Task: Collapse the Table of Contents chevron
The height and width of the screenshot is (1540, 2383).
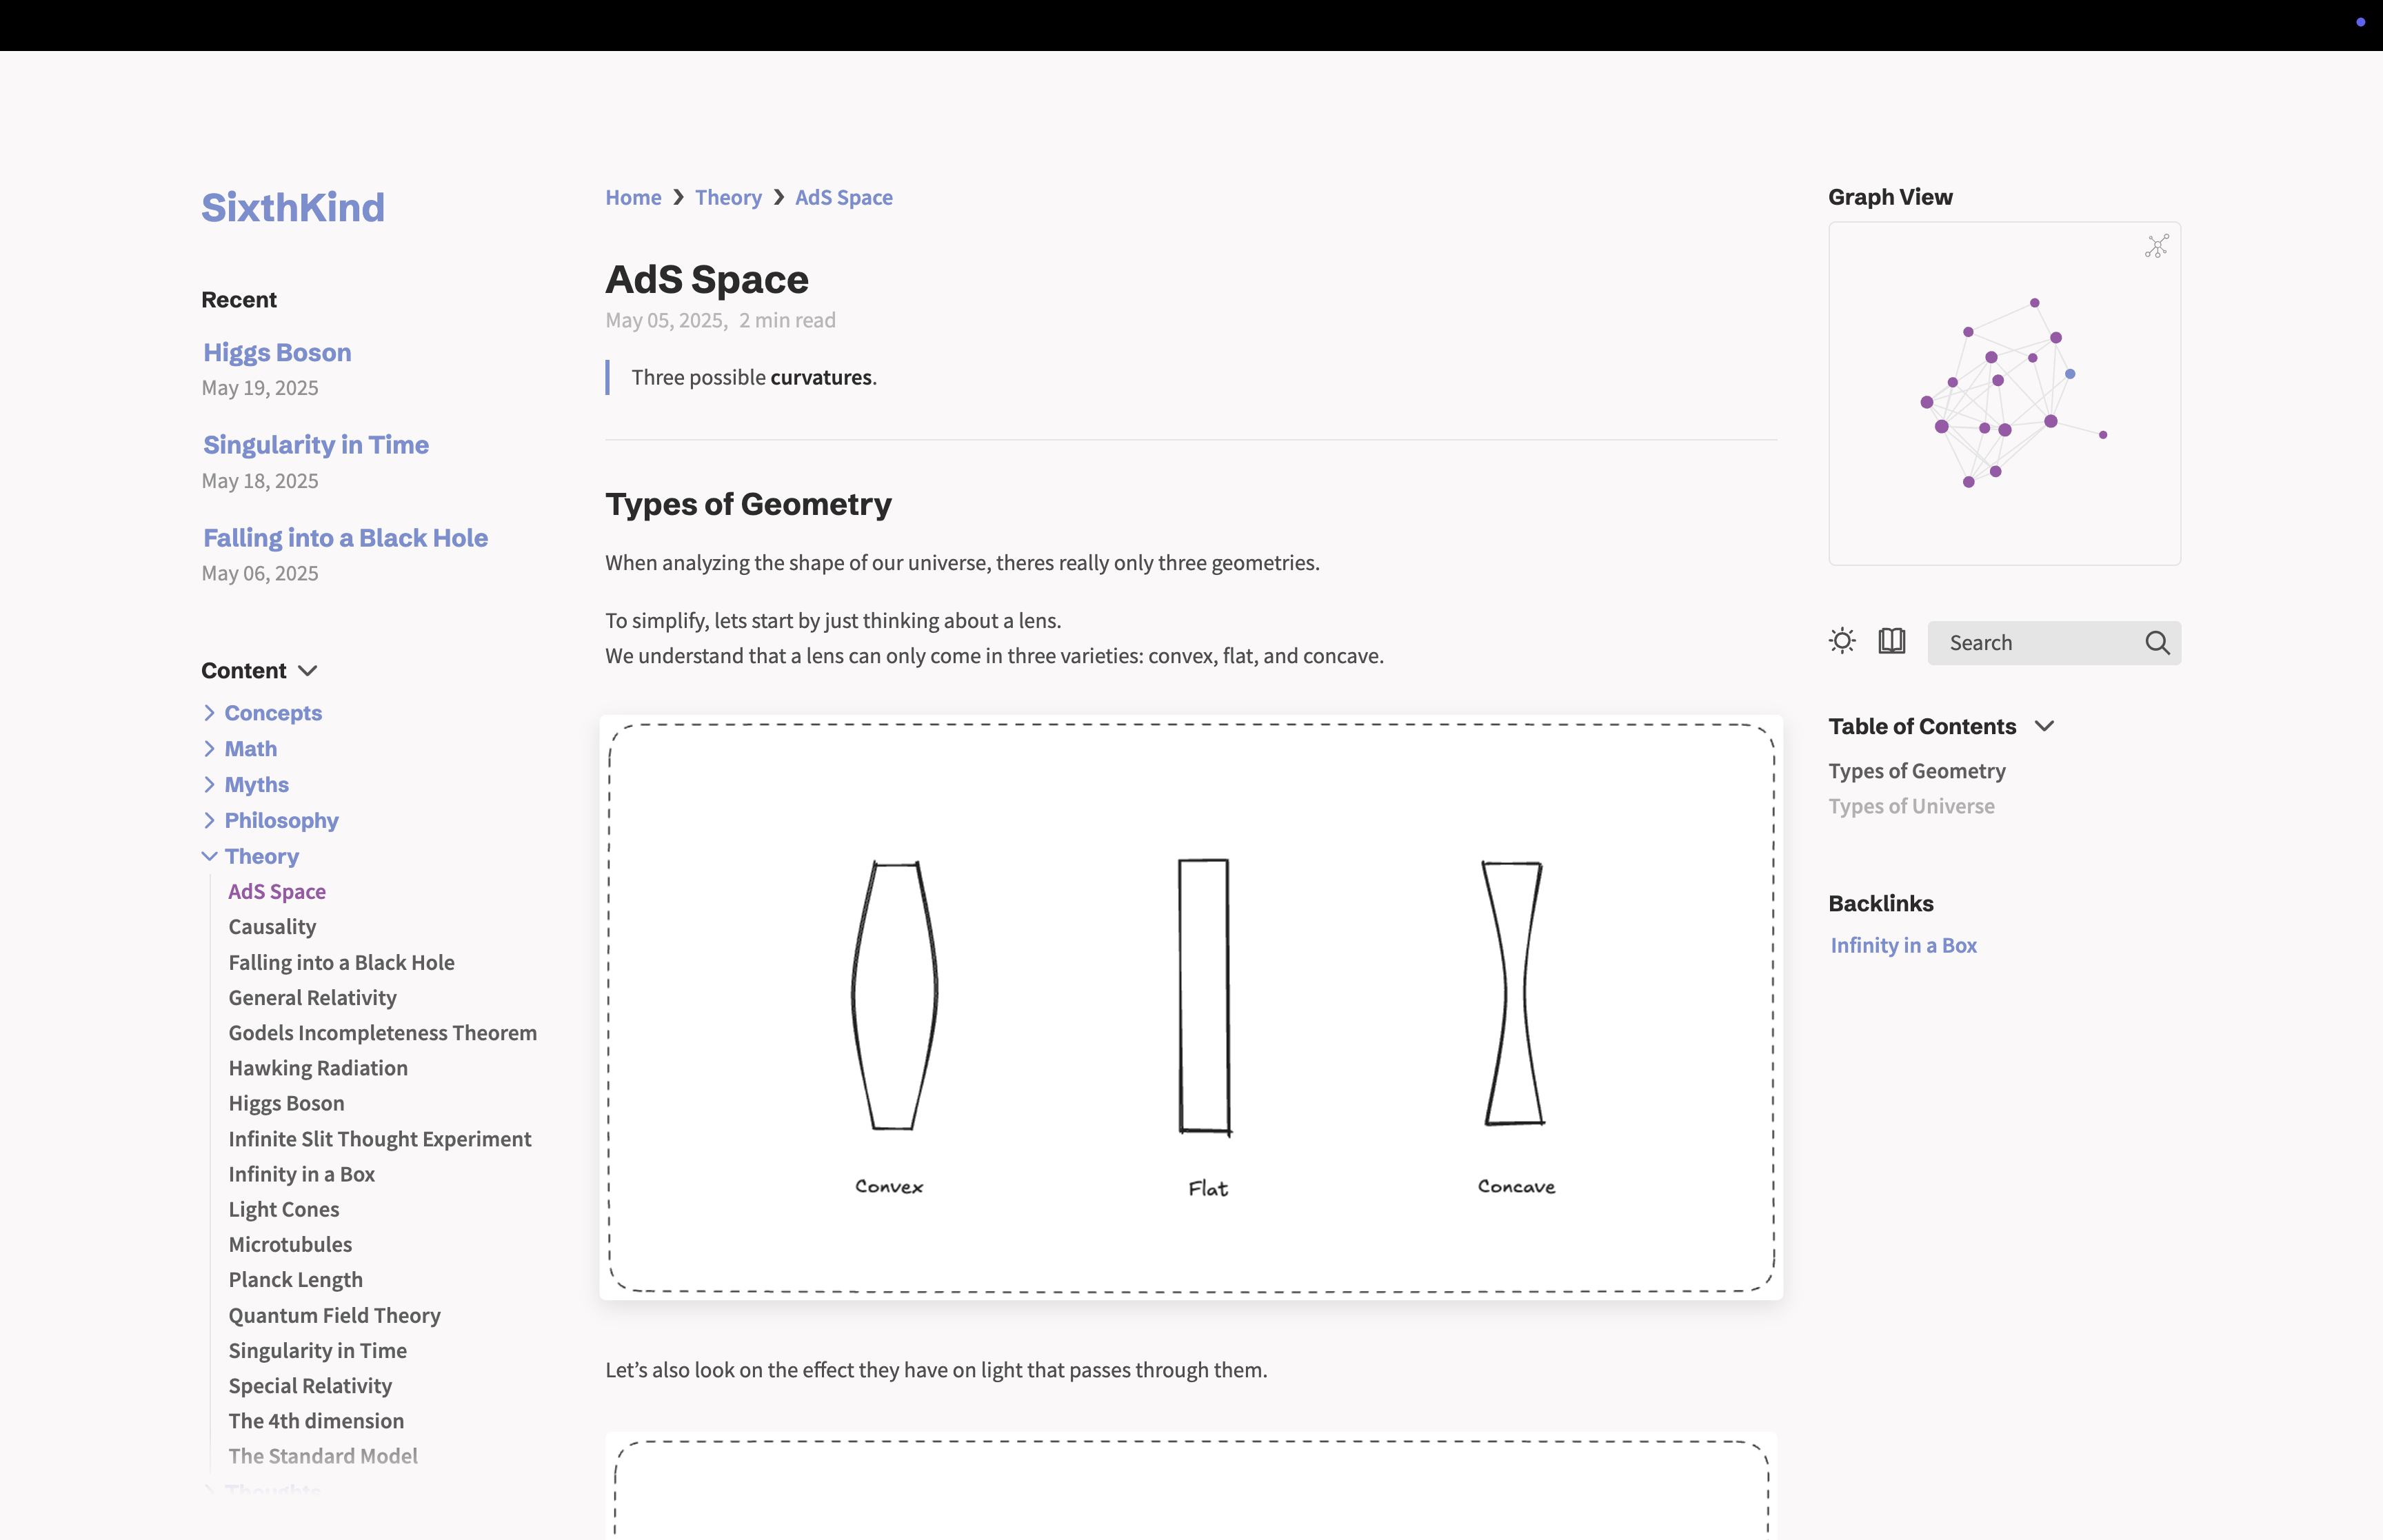Action: pyautogui.click(x=2044, y=726)
